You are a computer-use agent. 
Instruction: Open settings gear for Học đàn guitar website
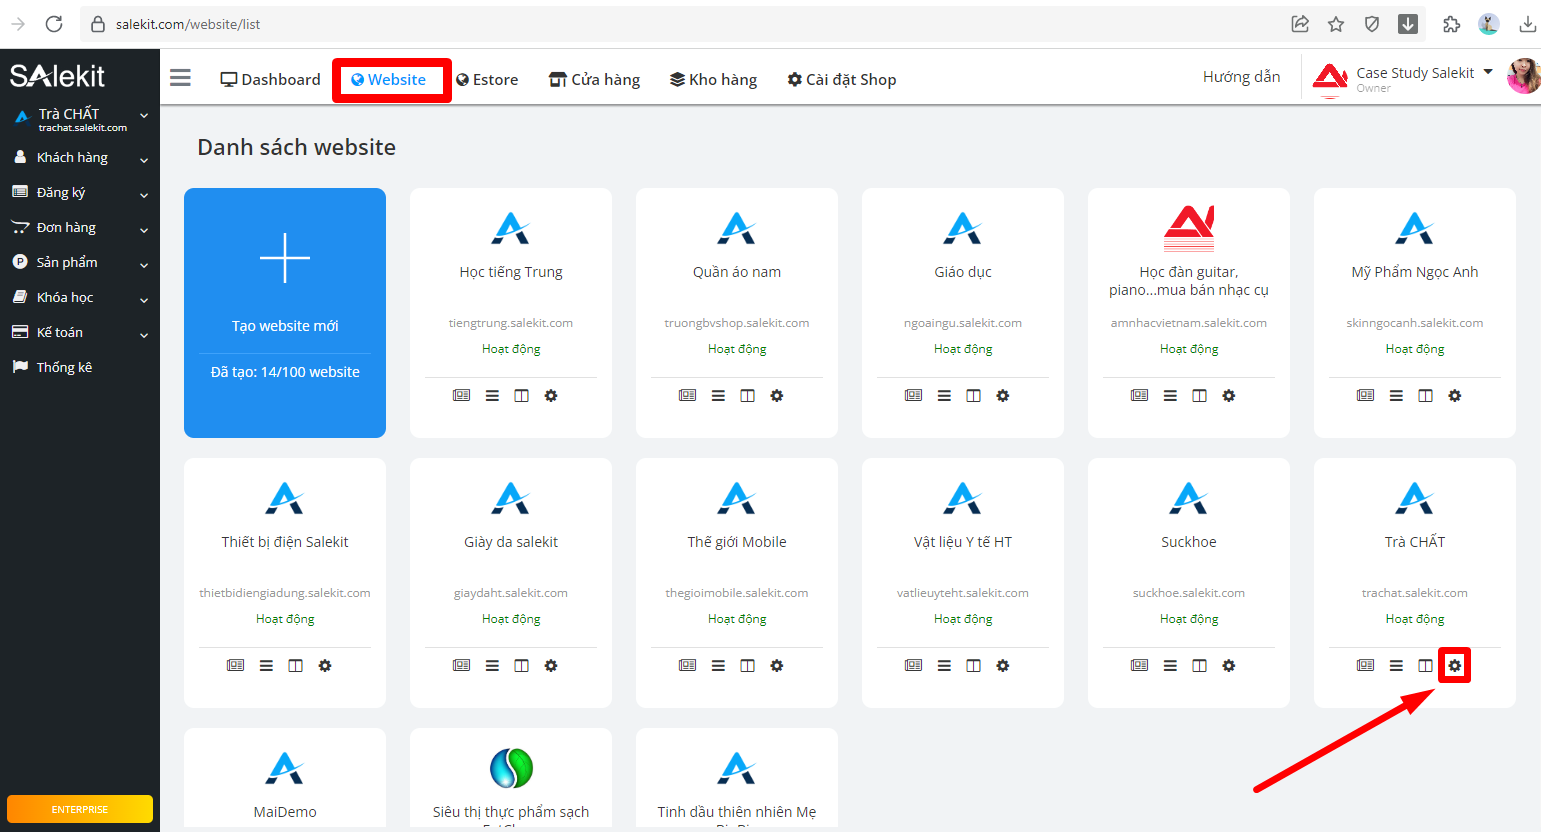tap(1229, 396)
